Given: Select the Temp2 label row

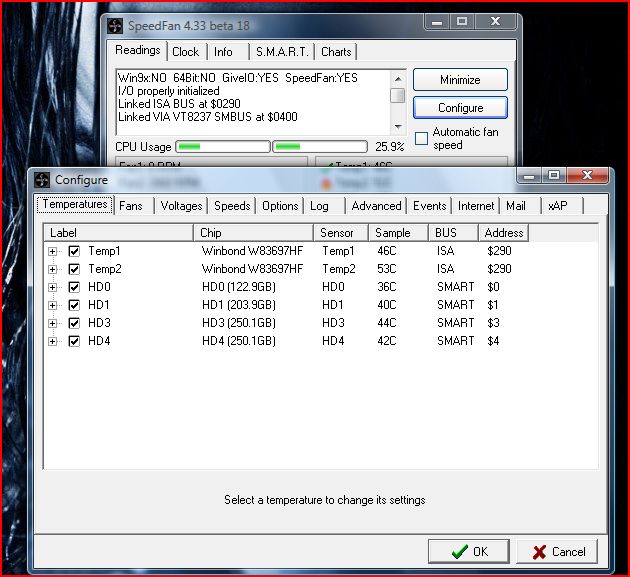Looking at the screenshot, I should point(105,269).
